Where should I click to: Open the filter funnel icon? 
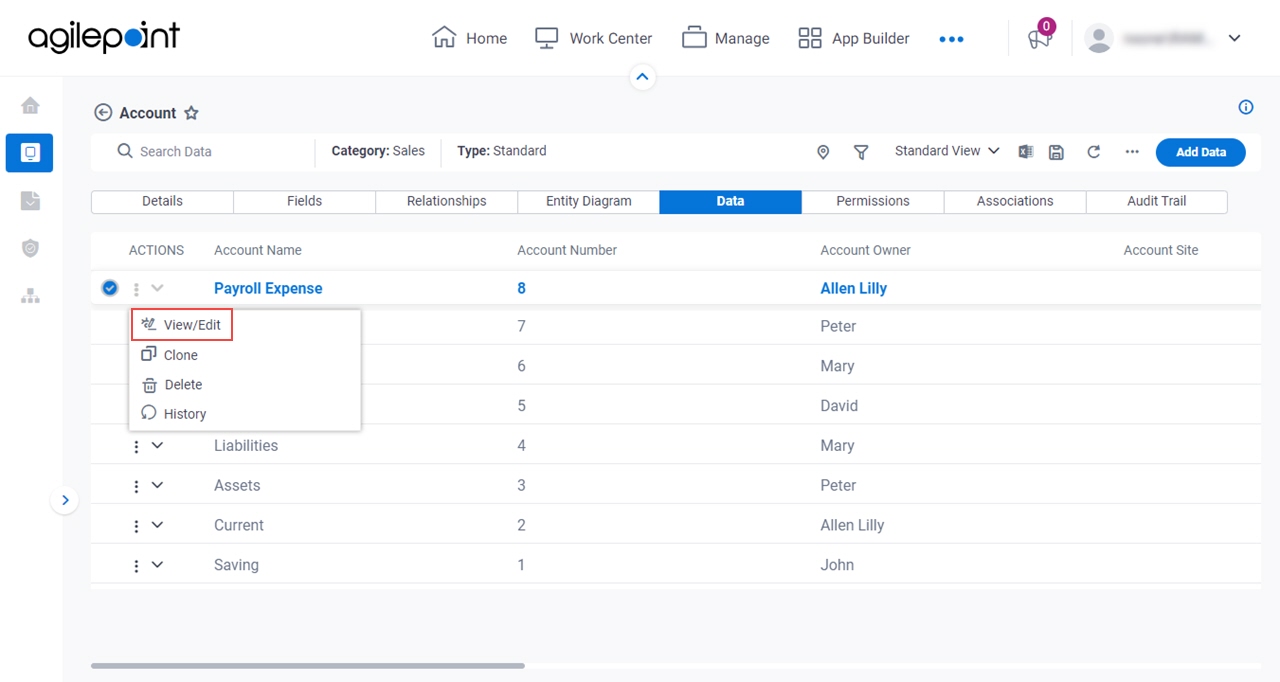tap(861, 152)
